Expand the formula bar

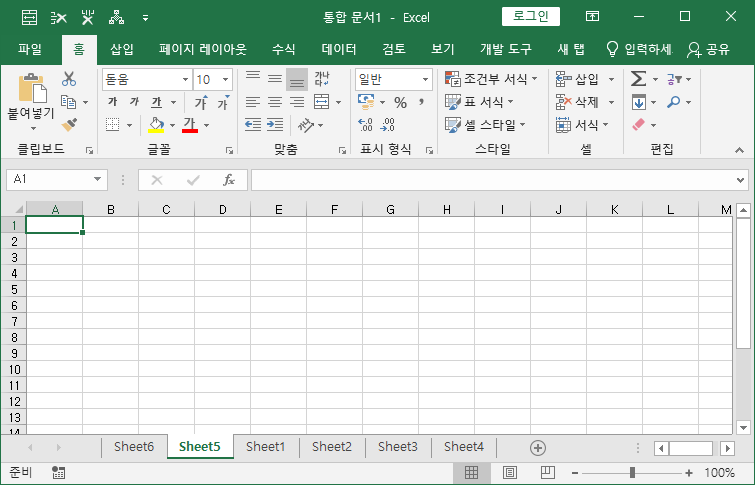pyautogui.click(x=740, y=180)
